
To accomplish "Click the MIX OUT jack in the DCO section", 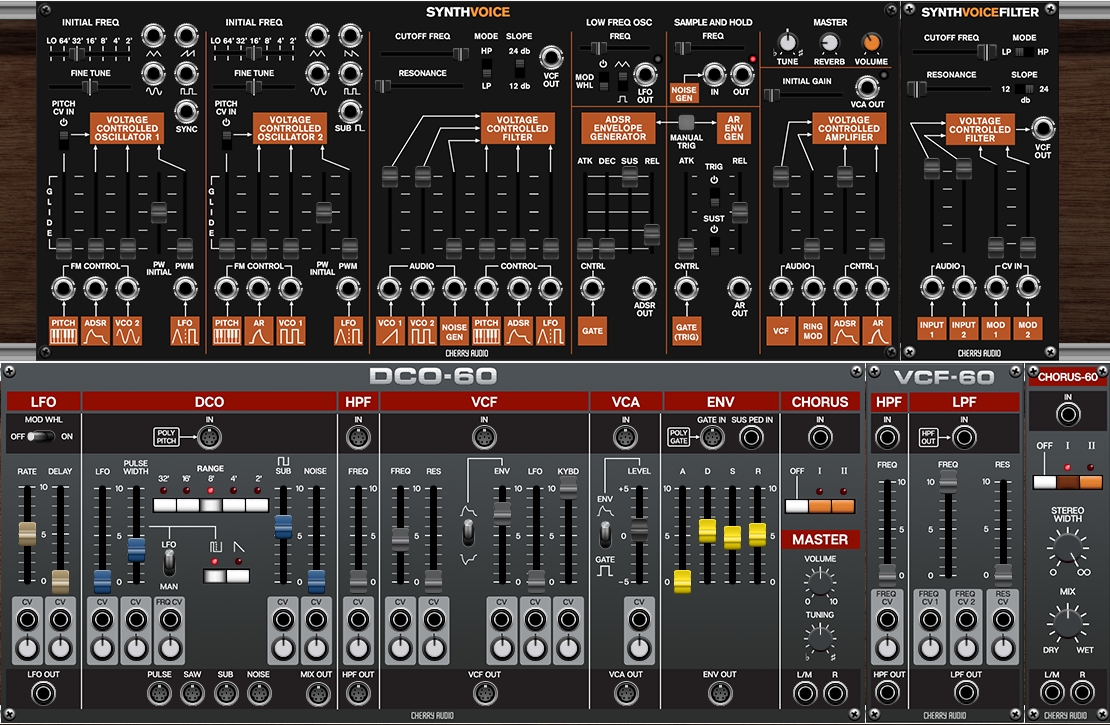I will tap(318, 691).
